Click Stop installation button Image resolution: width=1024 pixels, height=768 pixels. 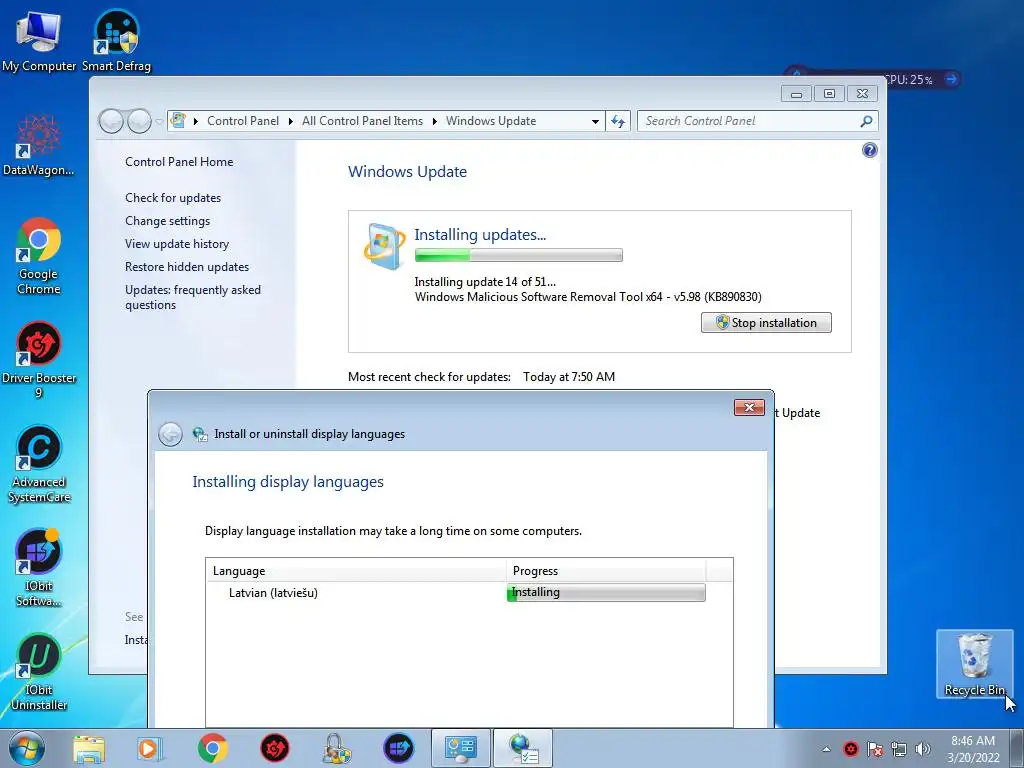tap(766, 323)
